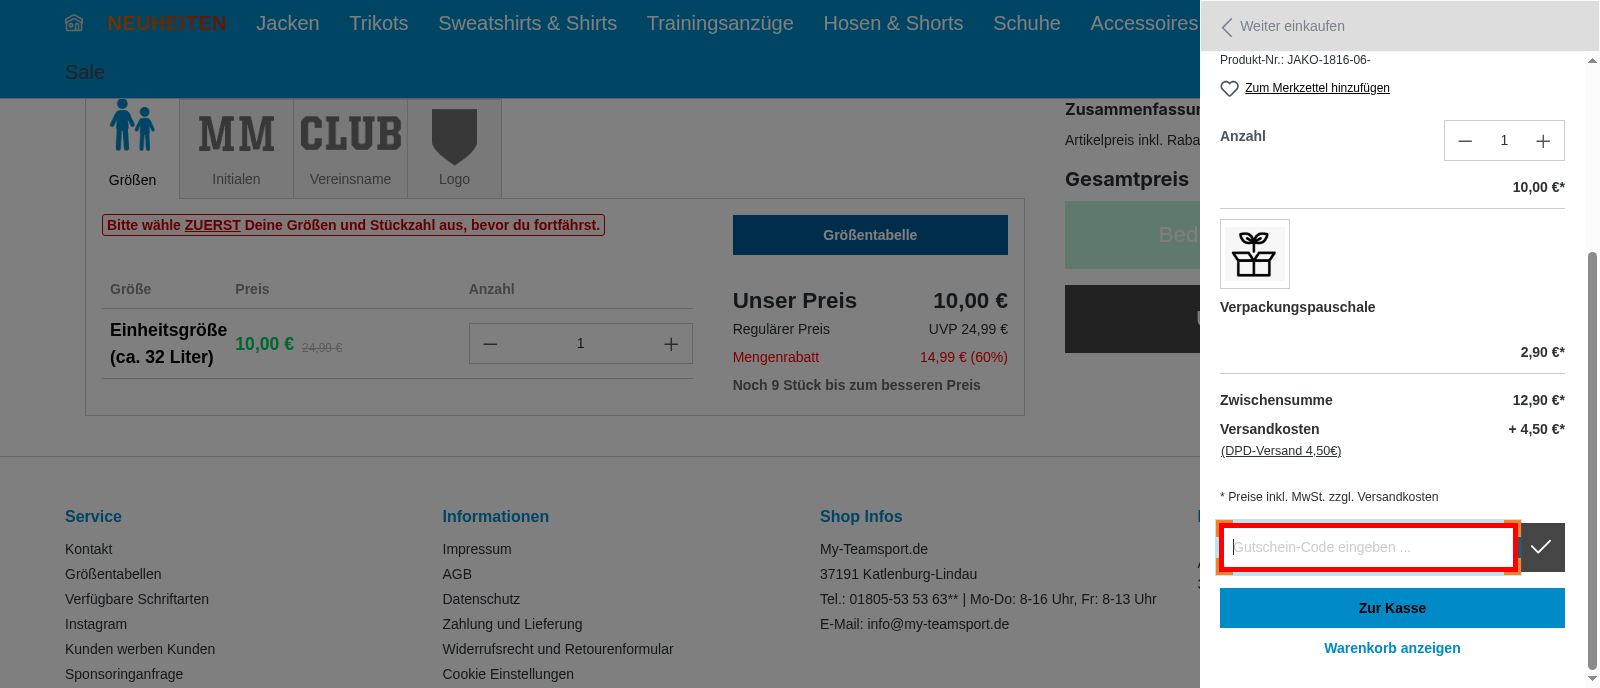The height and width of the screenshot is (688, 1600).
Task: Decrease cart quantity with minus icon
Action: point(1465,141)
